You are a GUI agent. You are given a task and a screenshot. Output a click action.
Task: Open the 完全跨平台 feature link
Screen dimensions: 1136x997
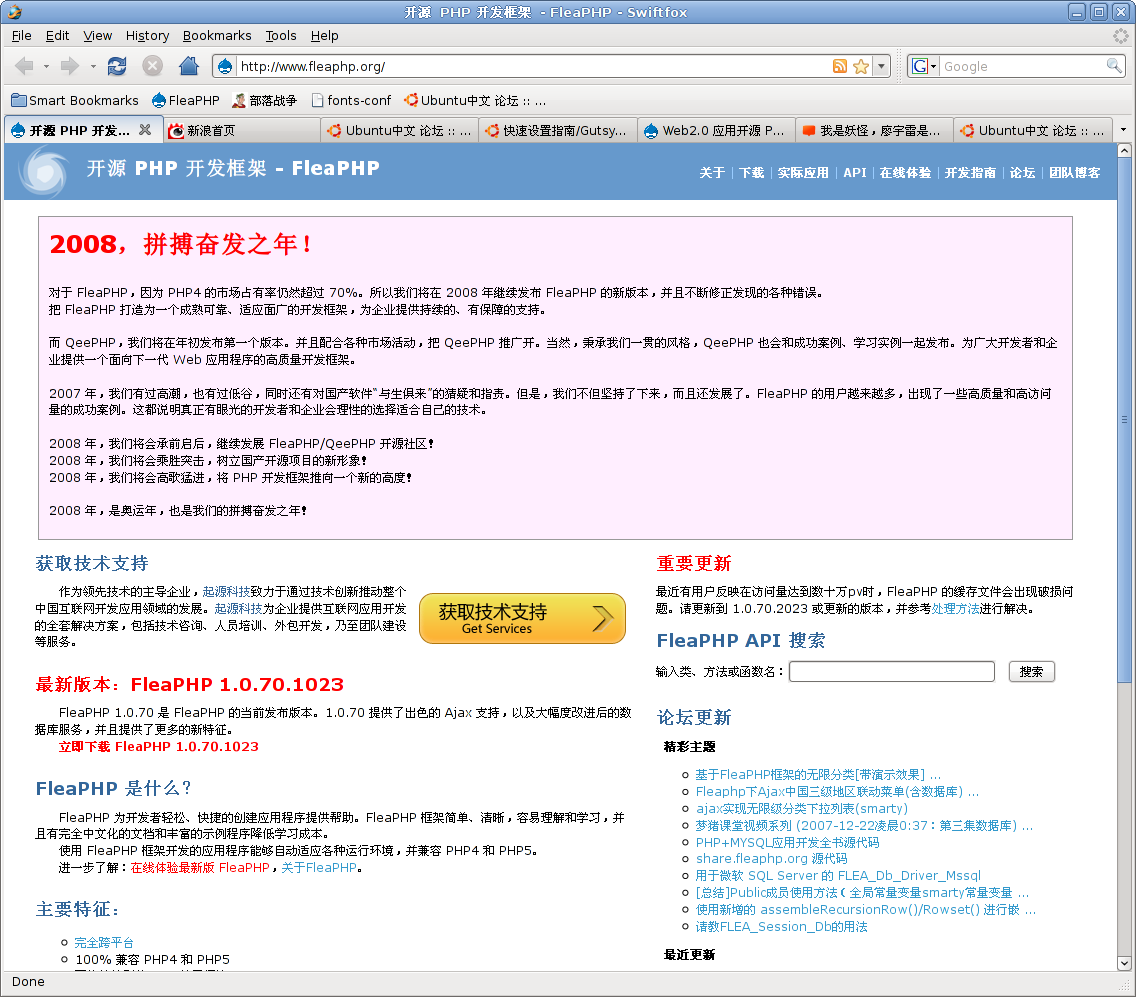pos(104,943)
